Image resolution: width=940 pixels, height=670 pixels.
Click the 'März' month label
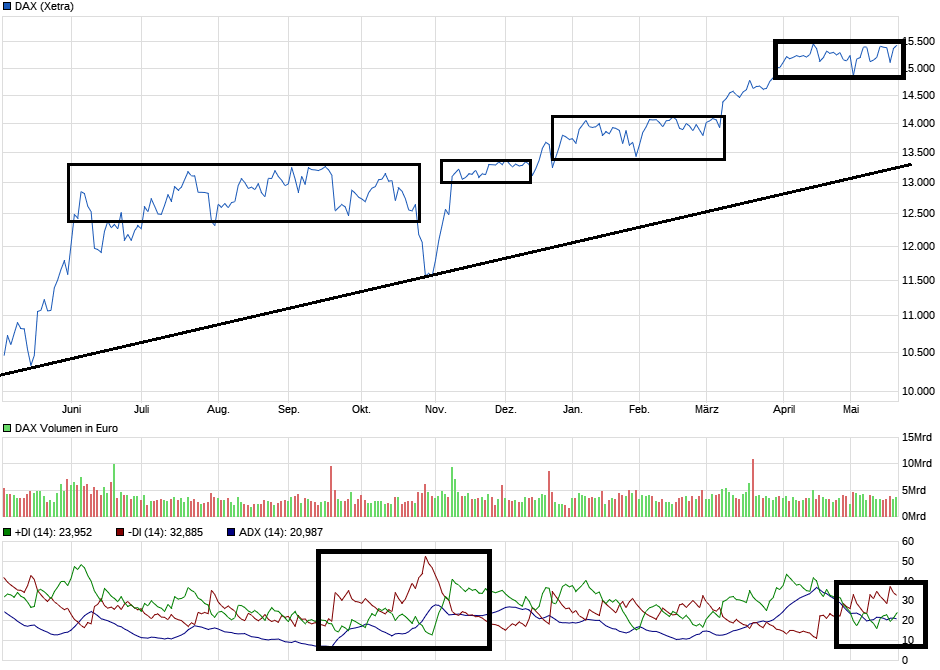click(x=707, y=409)
